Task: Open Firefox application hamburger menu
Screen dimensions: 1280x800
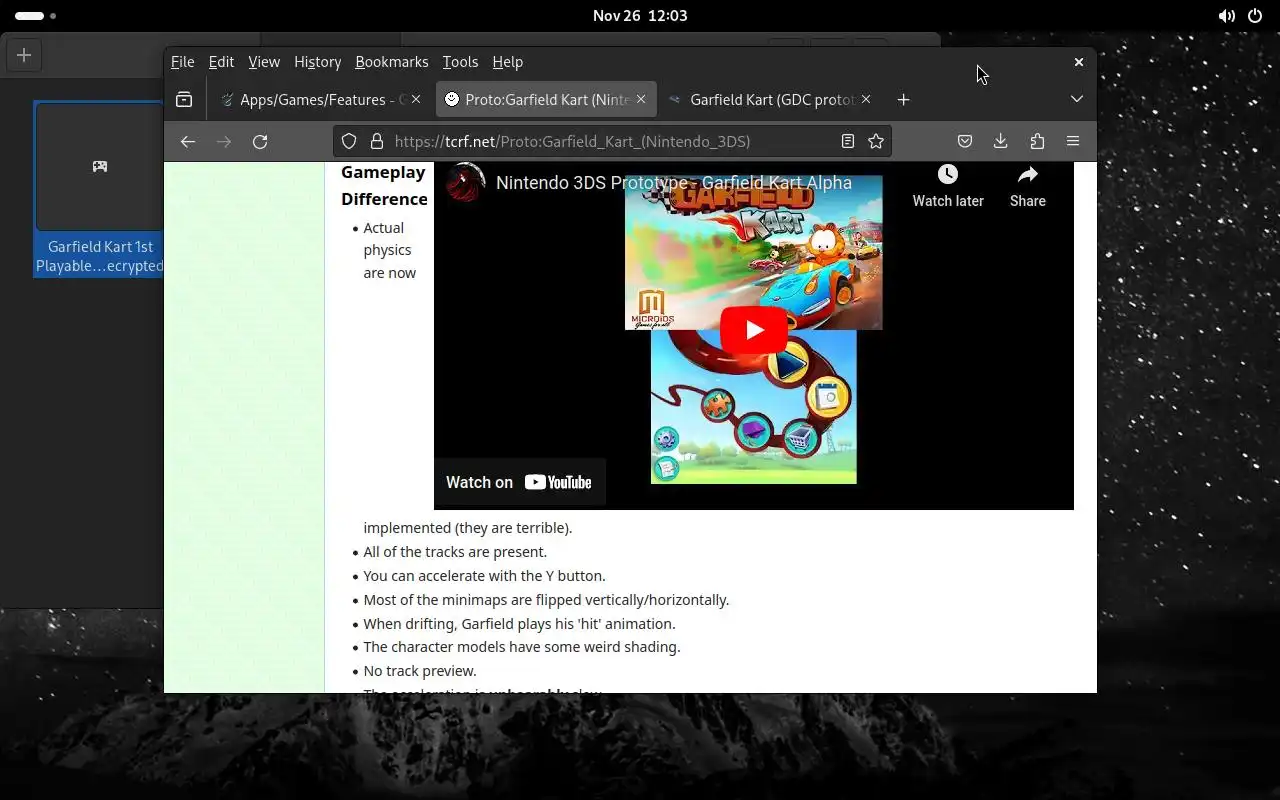Action: (1073, 142)
